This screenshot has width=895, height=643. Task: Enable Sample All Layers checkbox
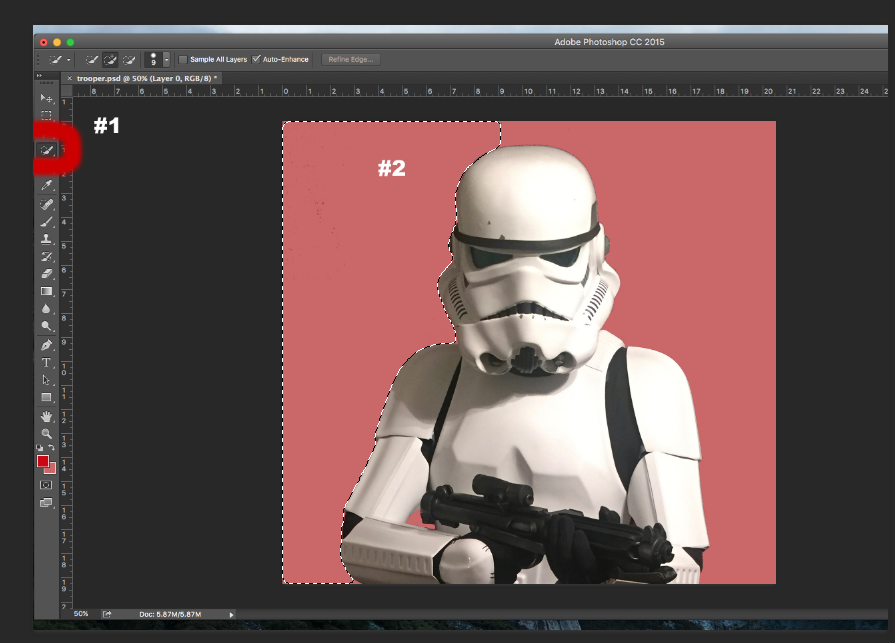click(183, 59)
